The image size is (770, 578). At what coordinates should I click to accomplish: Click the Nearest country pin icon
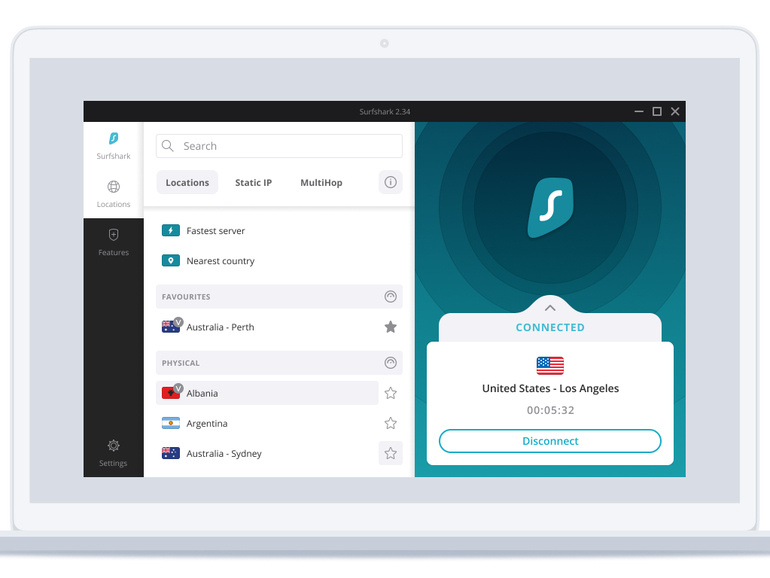tap(171, 260)
